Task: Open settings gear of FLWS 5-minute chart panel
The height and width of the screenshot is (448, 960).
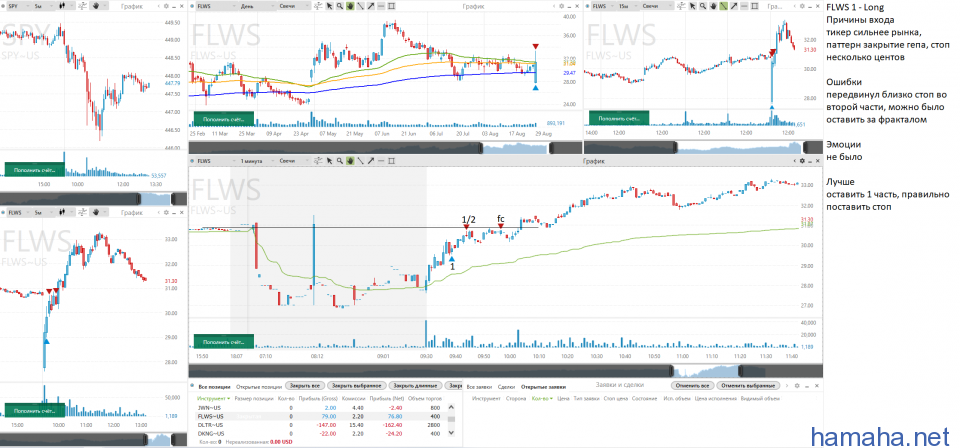Action: point(166,212)
